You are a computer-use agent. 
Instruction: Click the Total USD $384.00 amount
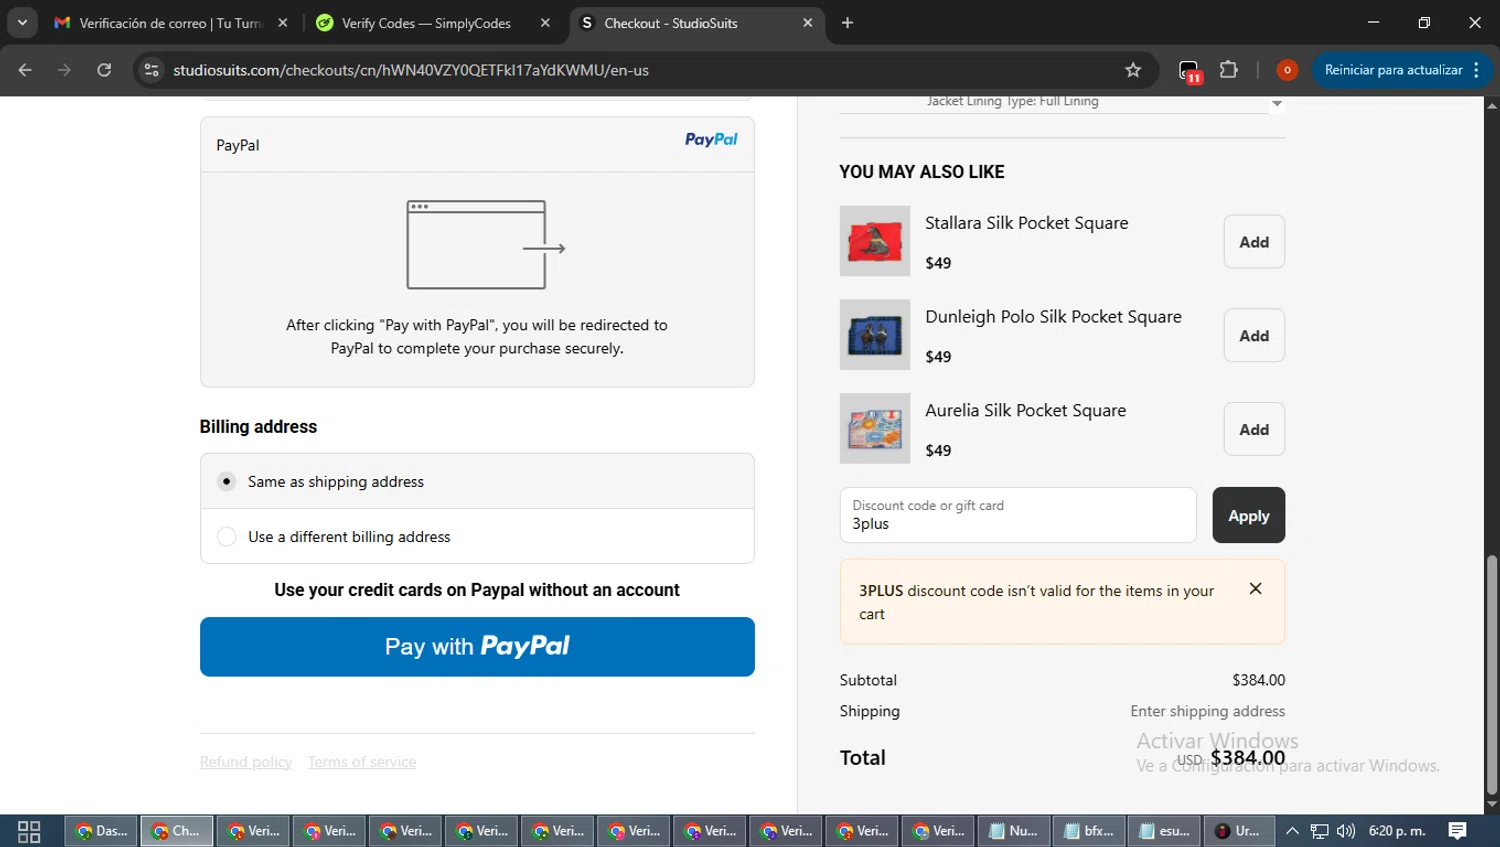pos(1231,758)
